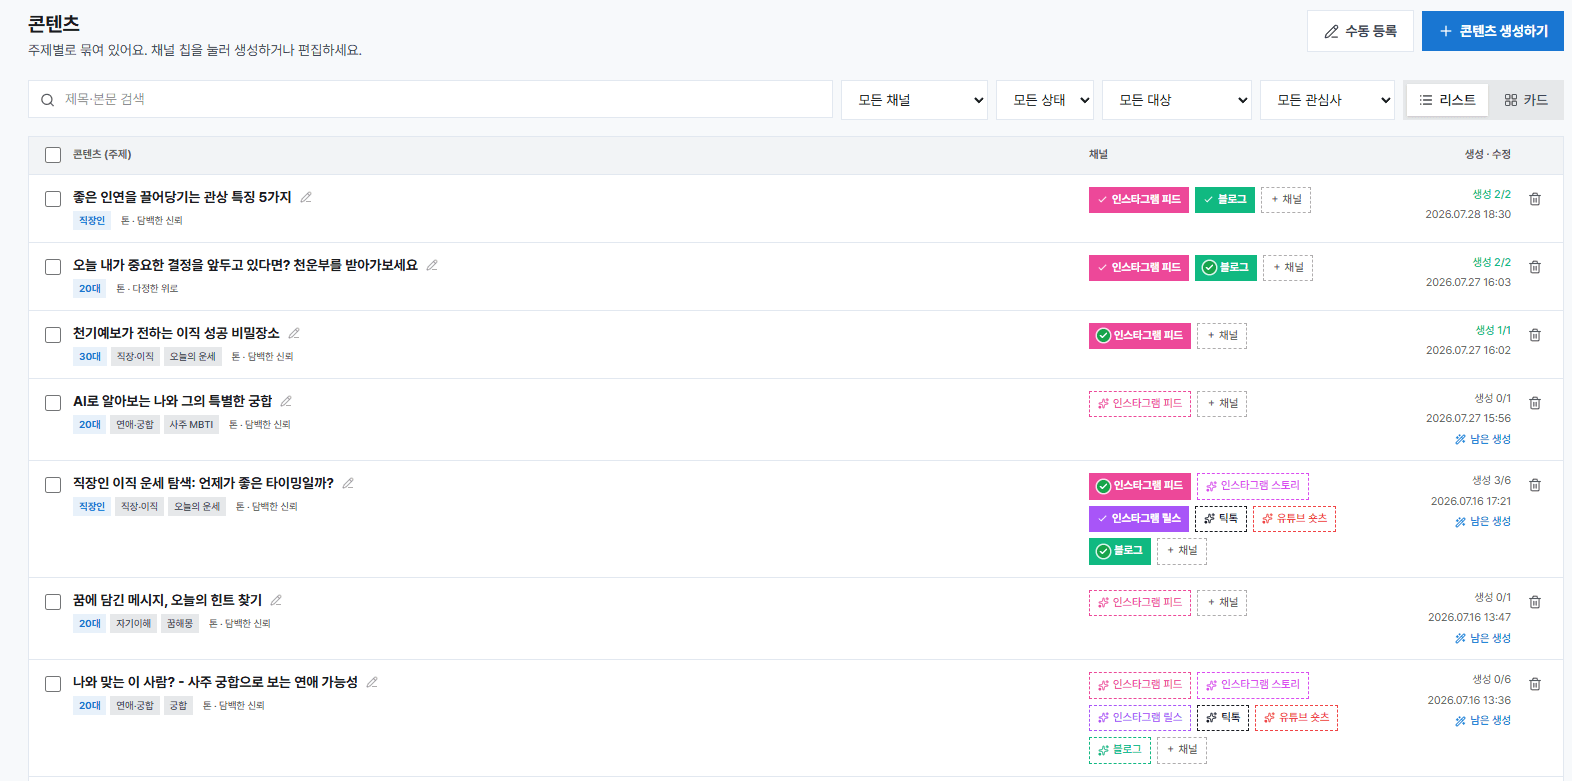Open the 모든 채널 filter dropdown
Image resolution: width=1572 pixels, height=781 pixels.
pos(914,100)
